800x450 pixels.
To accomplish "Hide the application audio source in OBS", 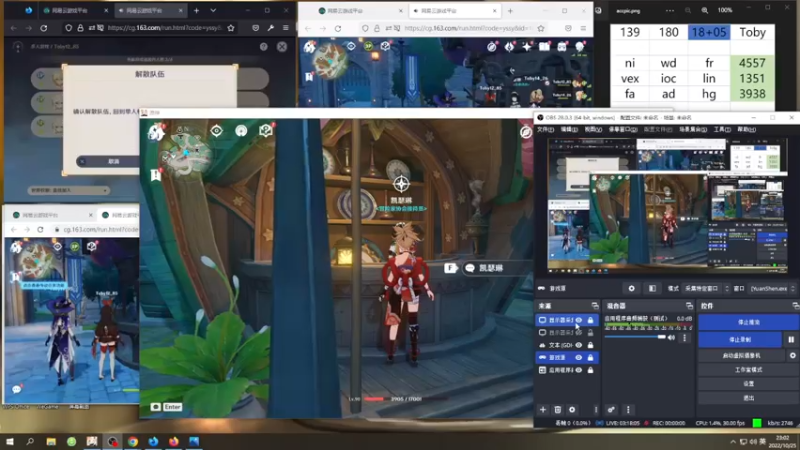I will click(x=579, y=370).
